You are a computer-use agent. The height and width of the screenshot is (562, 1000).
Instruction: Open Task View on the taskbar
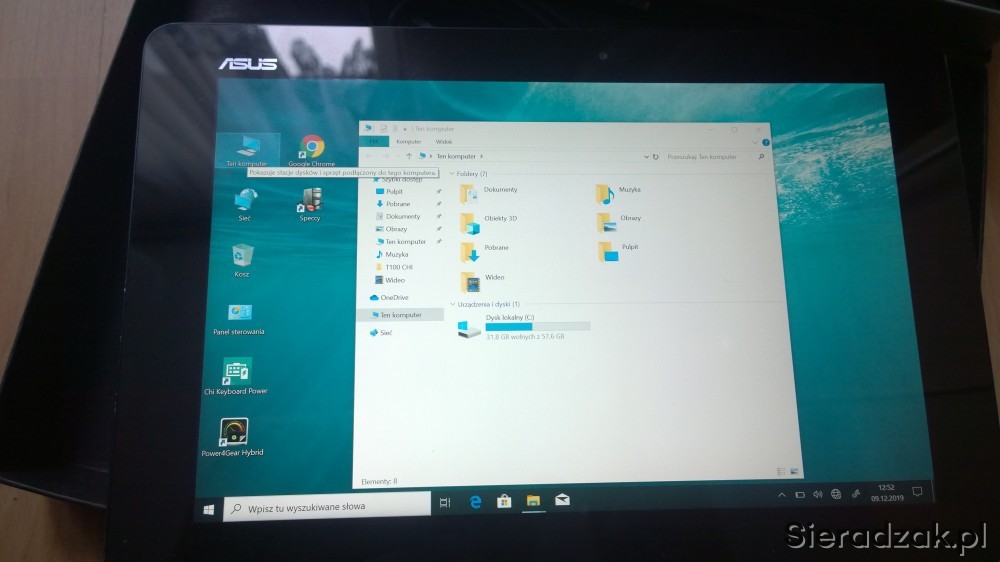point(445,503)
